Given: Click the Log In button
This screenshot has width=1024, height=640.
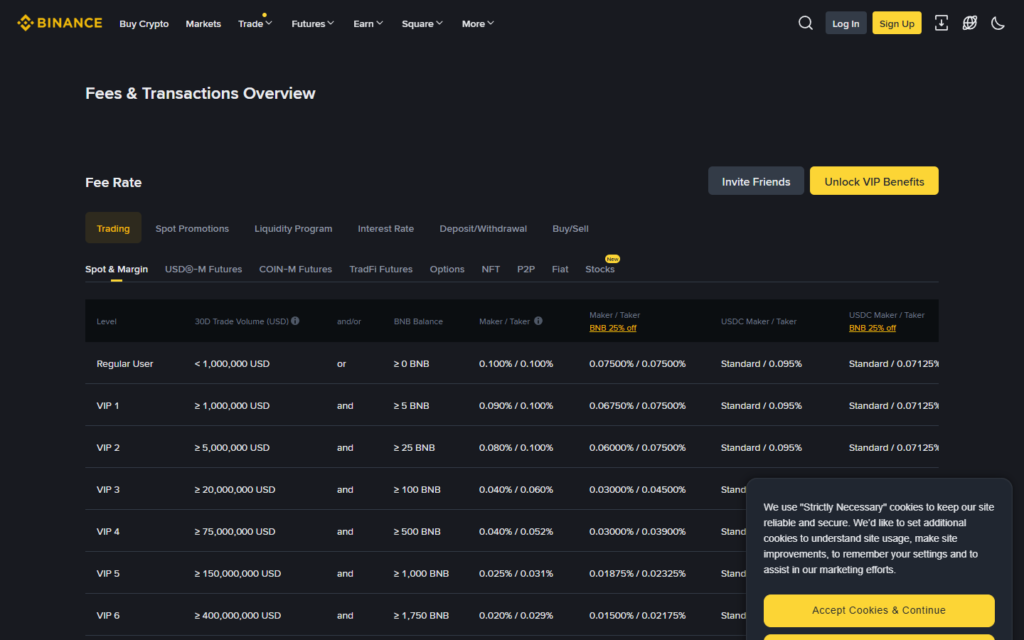Looking at the screenshot, I should pyautogui.click(x=846, y=24).
